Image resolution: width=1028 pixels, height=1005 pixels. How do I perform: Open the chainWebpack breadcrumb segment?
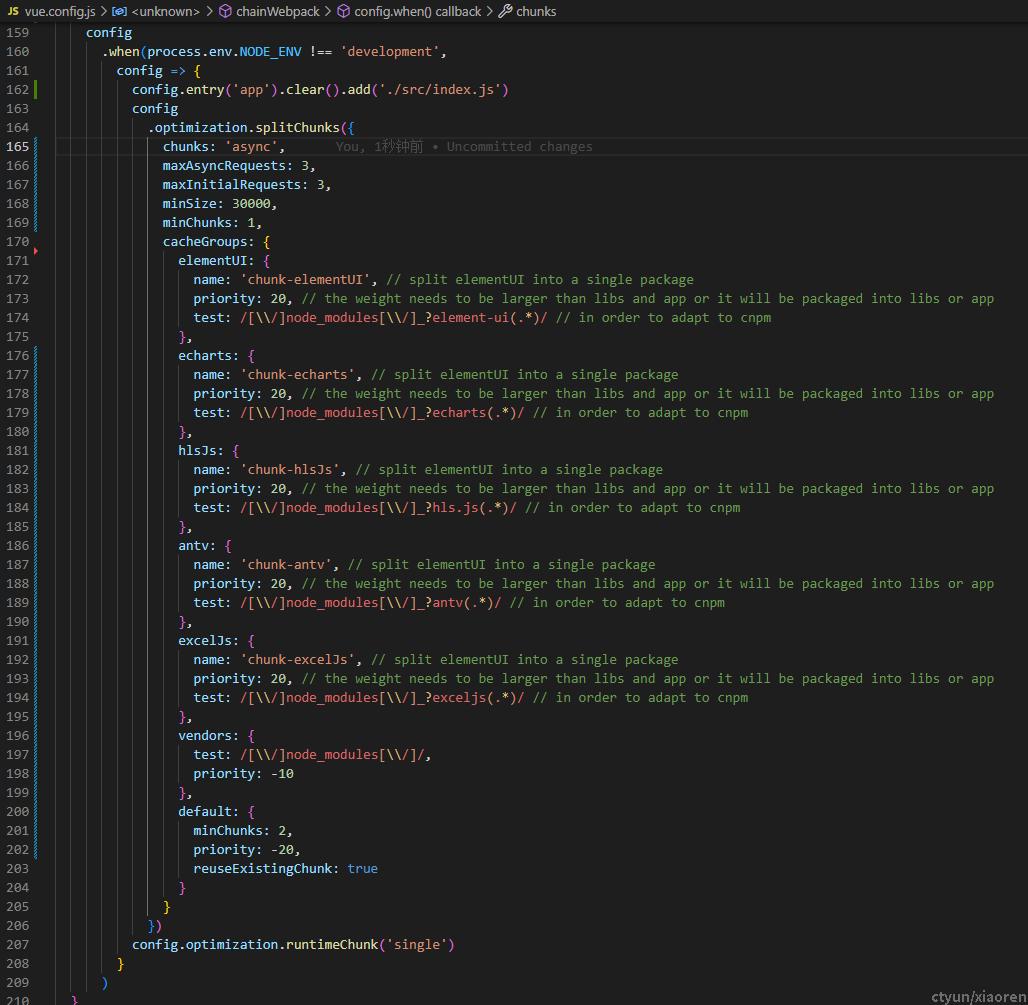[277, 11]
